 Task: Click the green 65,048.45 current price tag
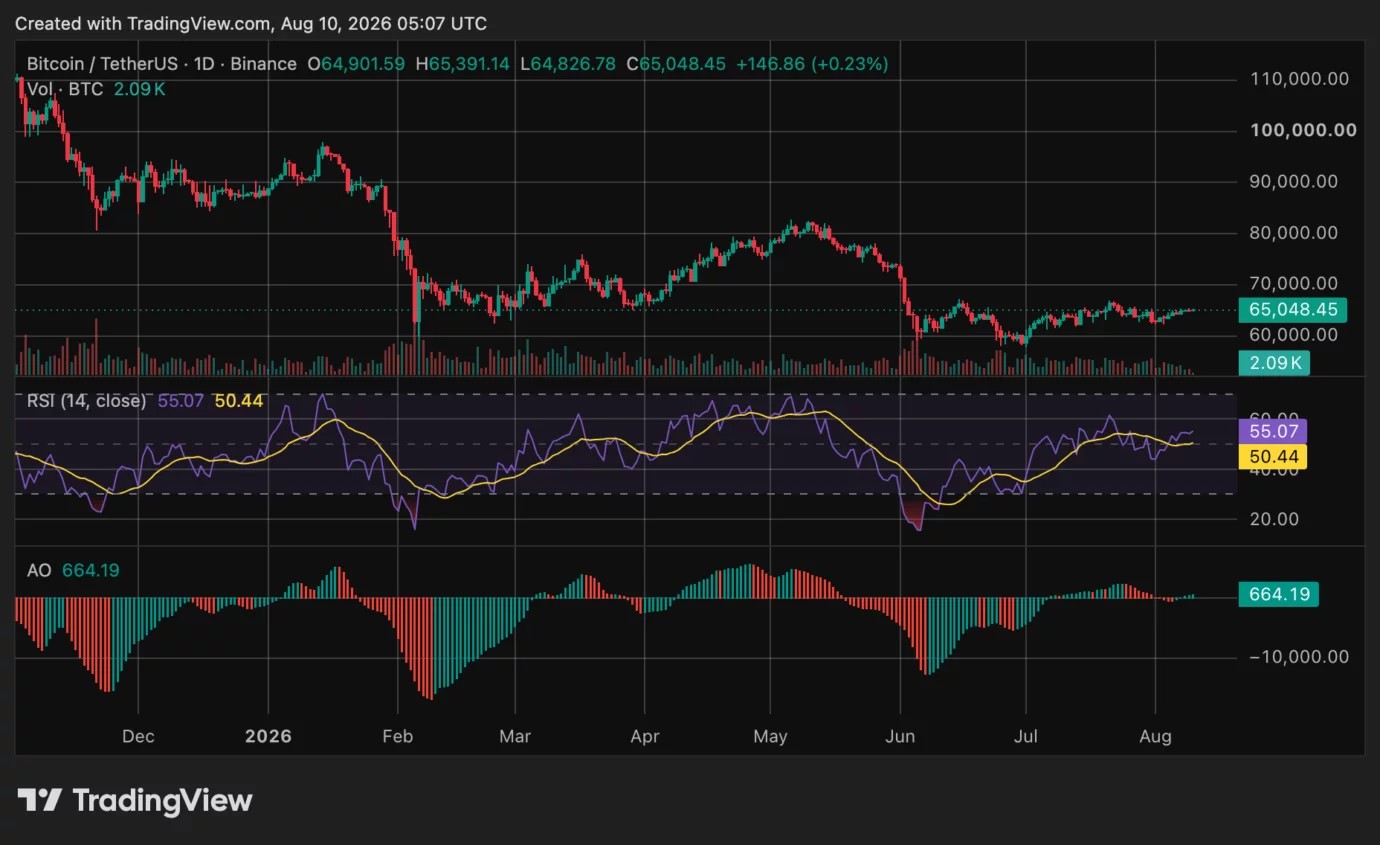pyautogui.click(x=1292, y=310)
